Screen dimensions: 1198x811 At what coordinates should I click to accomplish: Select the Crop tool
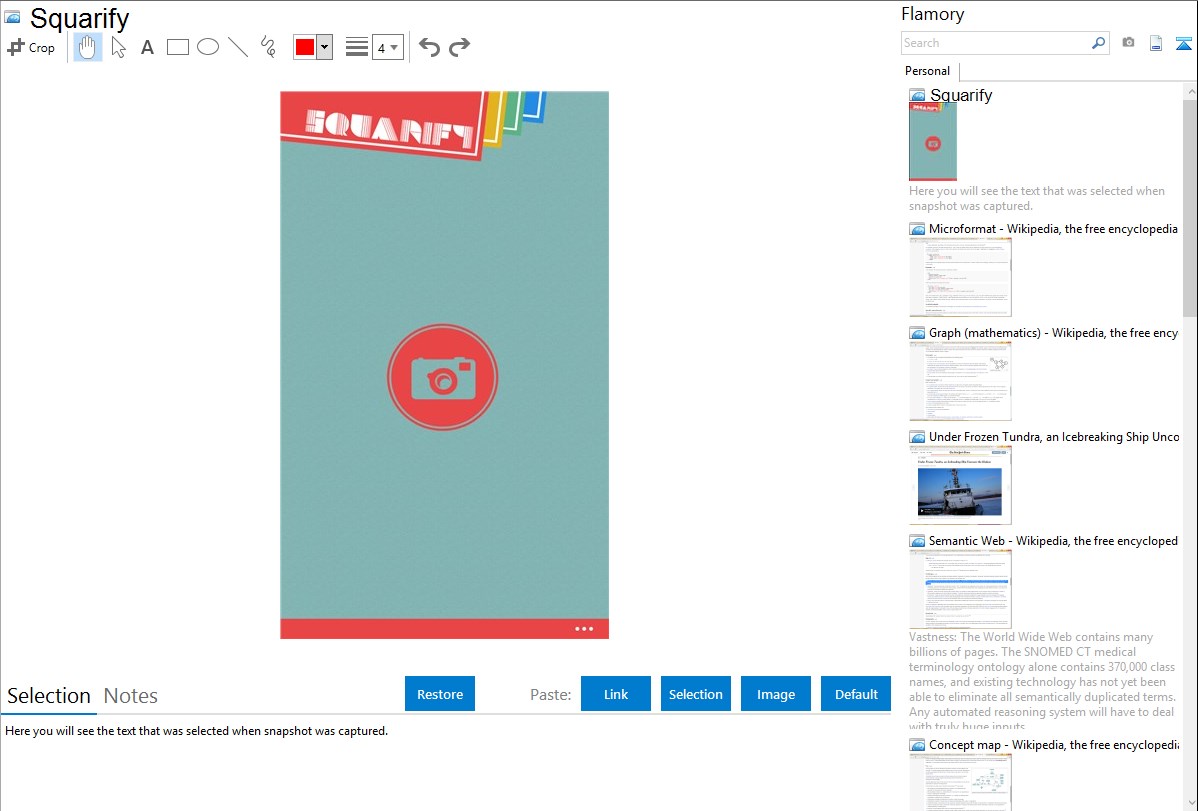[31, 47]
